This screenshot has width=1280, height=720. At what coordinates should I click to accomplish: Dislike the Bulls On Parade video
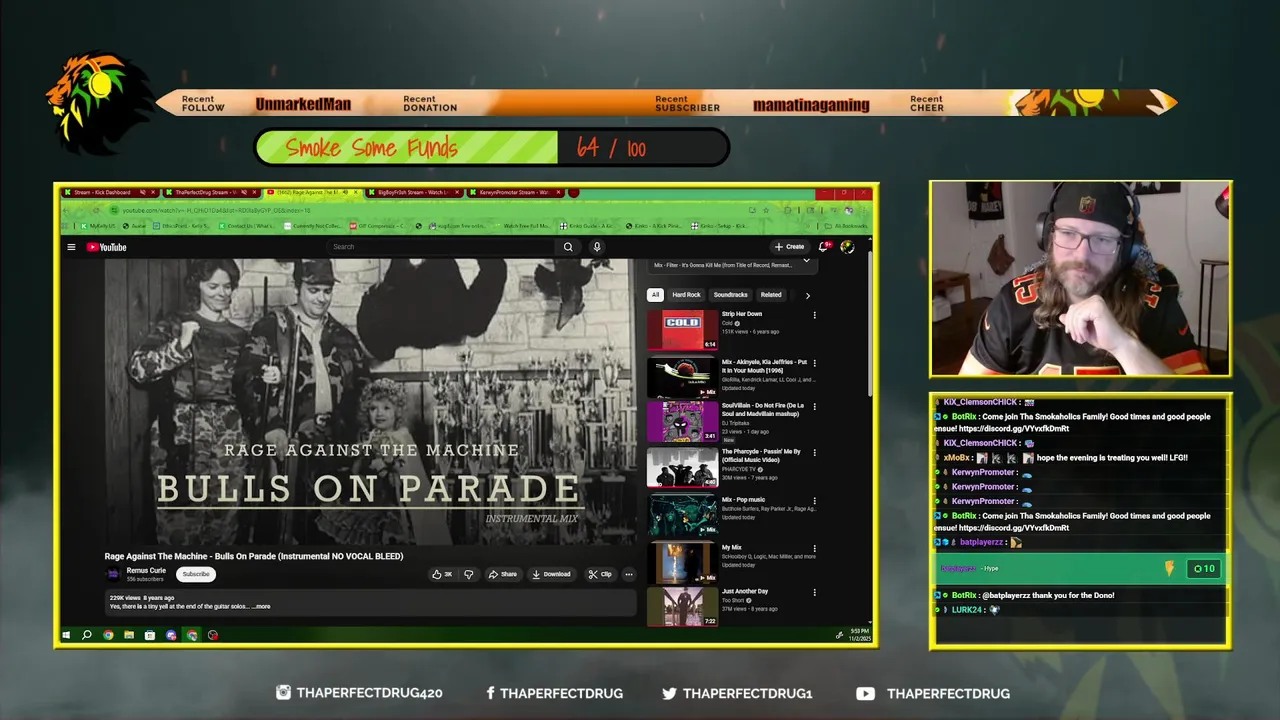pos(468,574)
